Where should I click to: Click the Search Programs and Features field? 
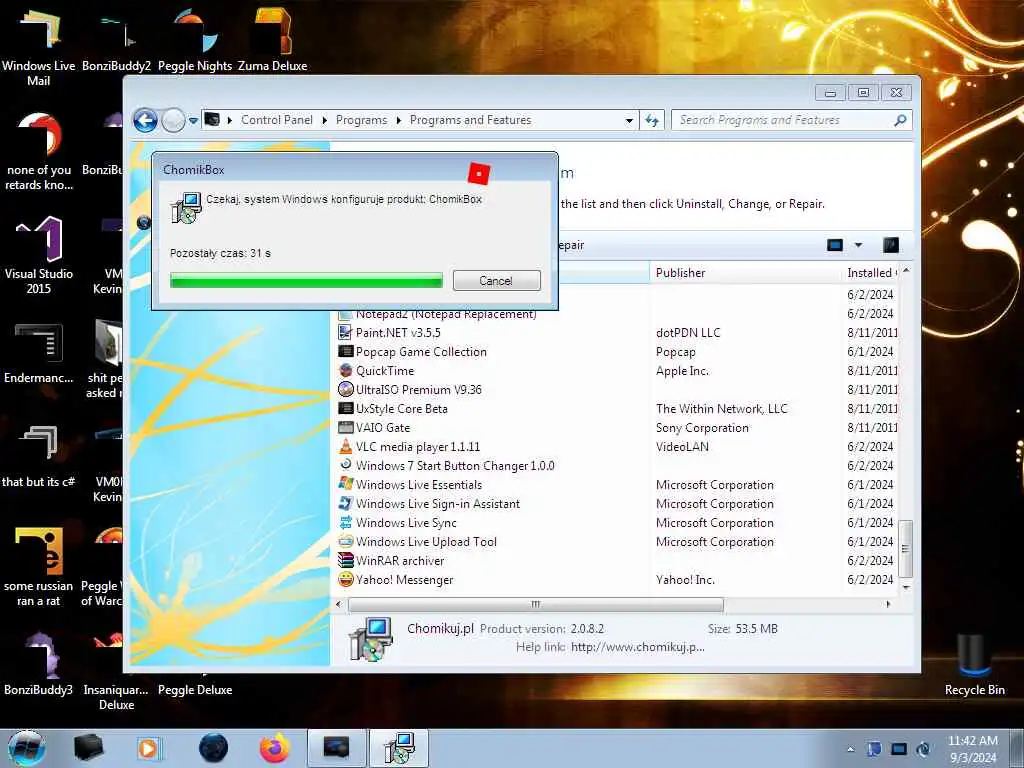[x=784, y=120]
